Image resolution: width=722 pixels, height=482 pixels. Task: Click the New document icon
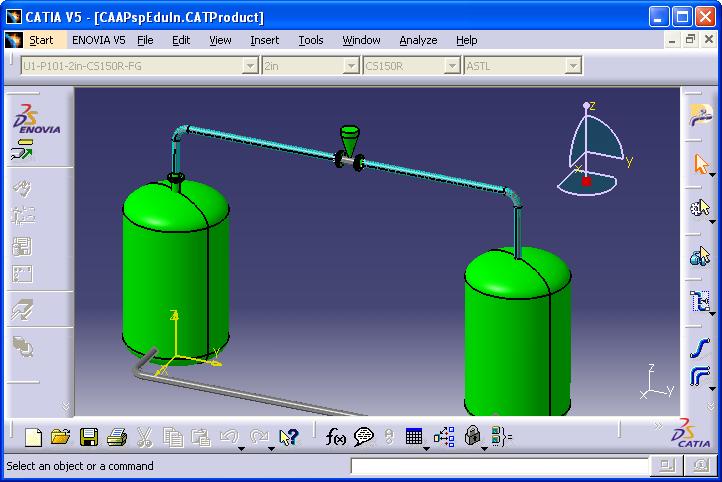(33, 436)
